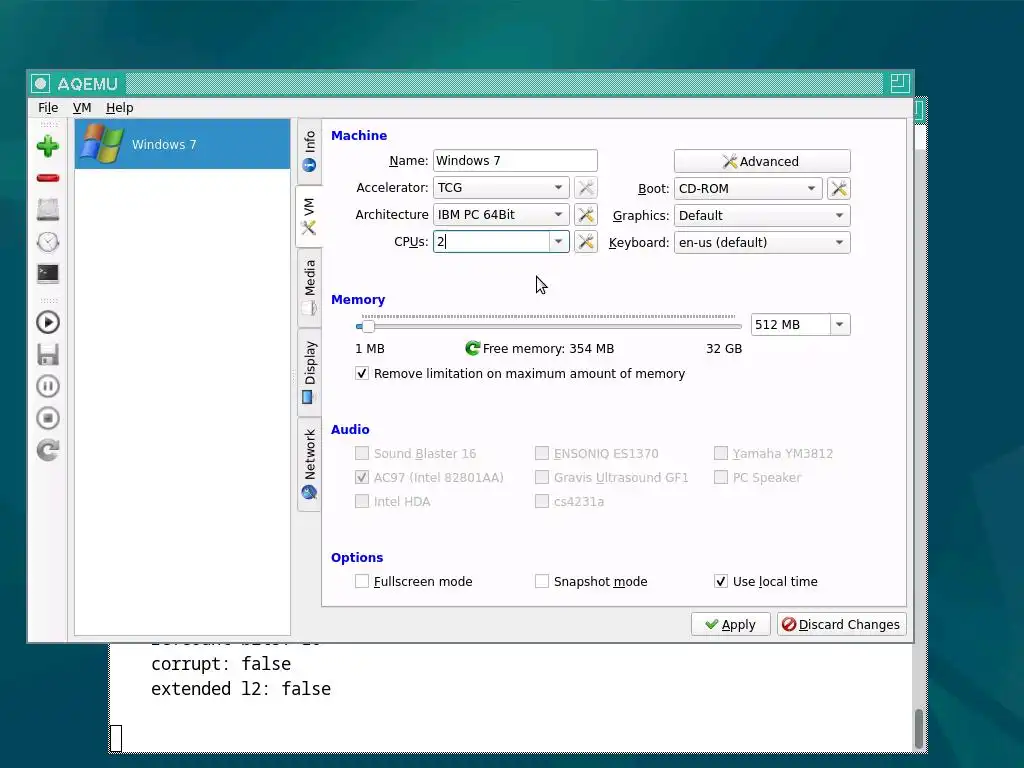Enable Snapshot mode checkbox
Image resolution: width=1024 pixels, height=768 pixels.
pos(541,581)
